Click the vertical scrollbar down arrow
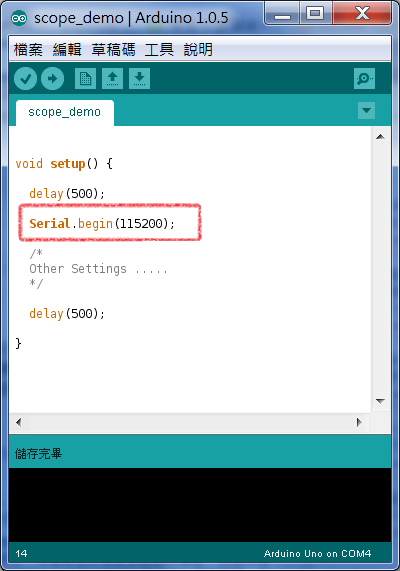The image size is (400, 571). pyautogui.click(x=380, y=401)
